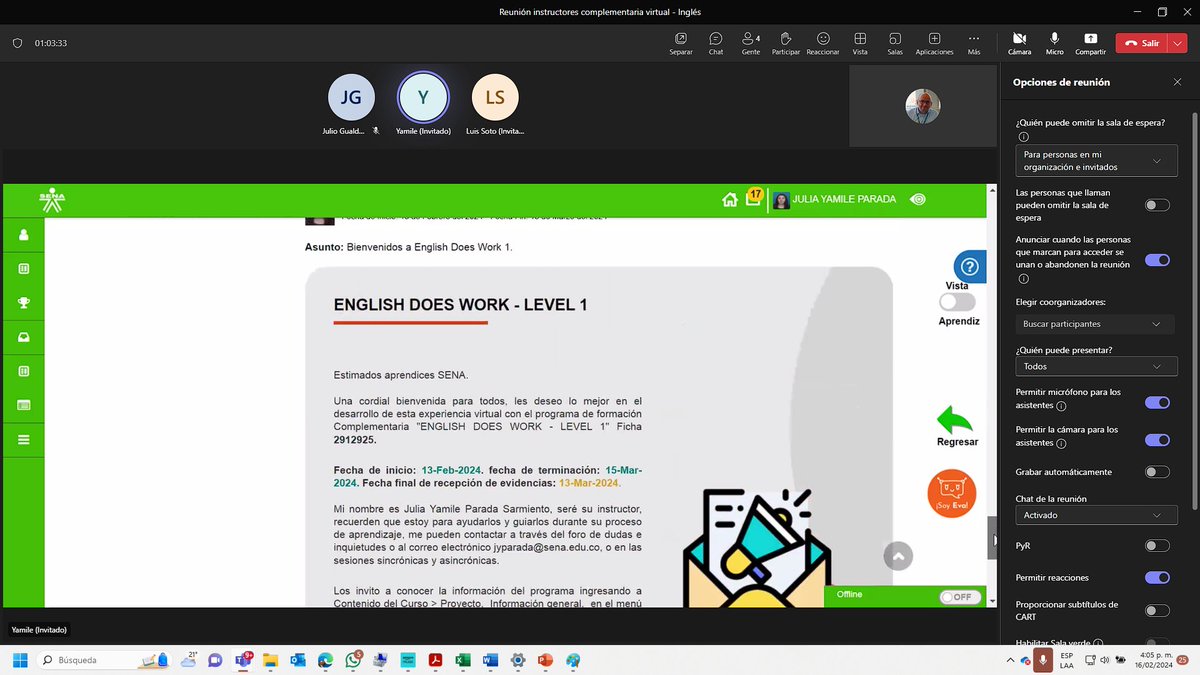Click the green Regresar arrow
This screenshot has height=675, width=1200.
pos(956,420)
